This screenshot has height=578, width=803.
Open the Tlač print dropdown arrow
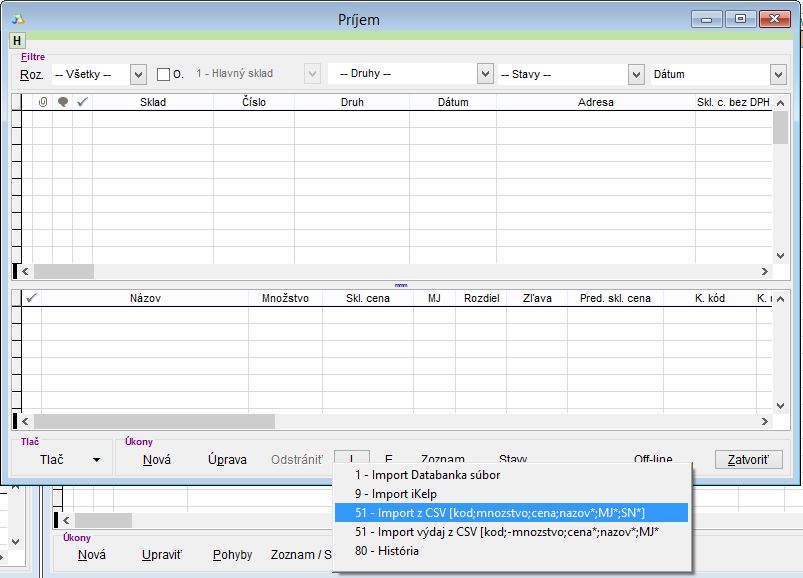97,460
